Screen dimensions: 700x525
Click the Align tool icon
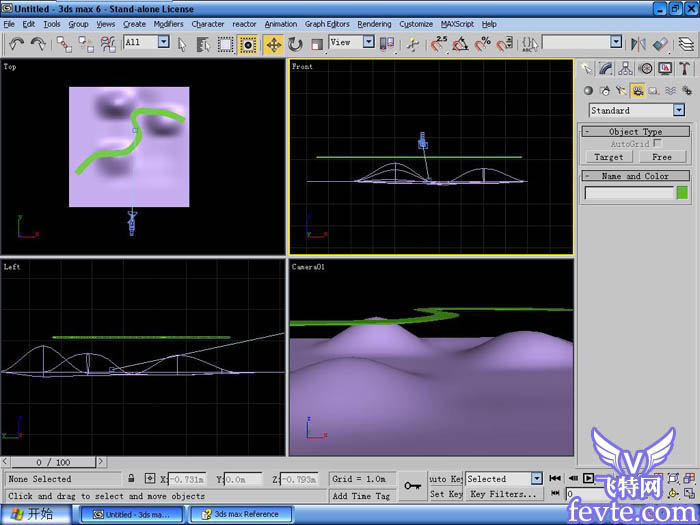tap(660, 44)
